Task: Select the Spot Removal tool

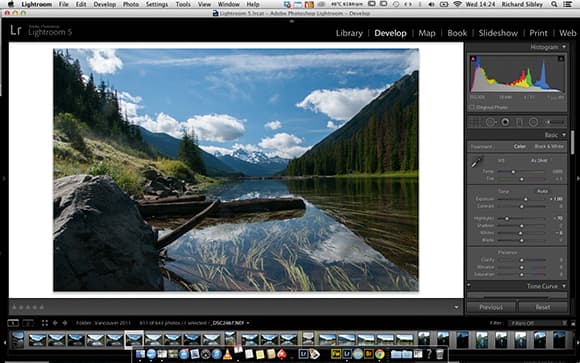Action: tap(490, 122)
